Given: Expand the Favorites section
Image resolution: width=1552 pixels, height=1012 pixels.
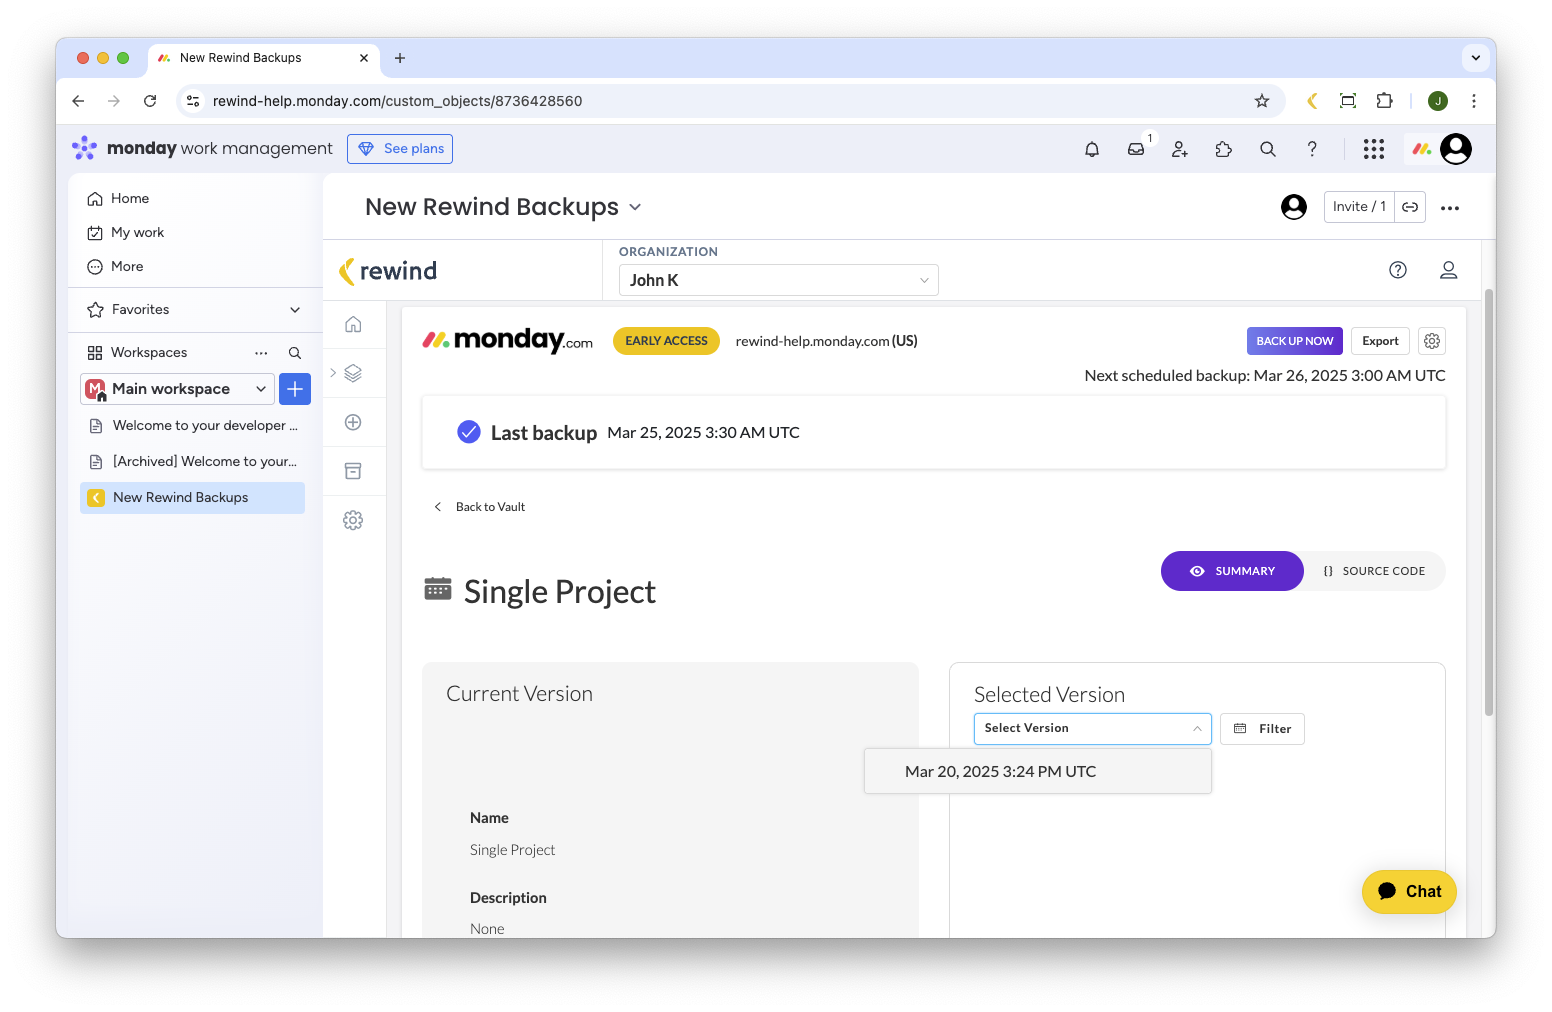Looking at the screenshot, I should tap(295, 310).
